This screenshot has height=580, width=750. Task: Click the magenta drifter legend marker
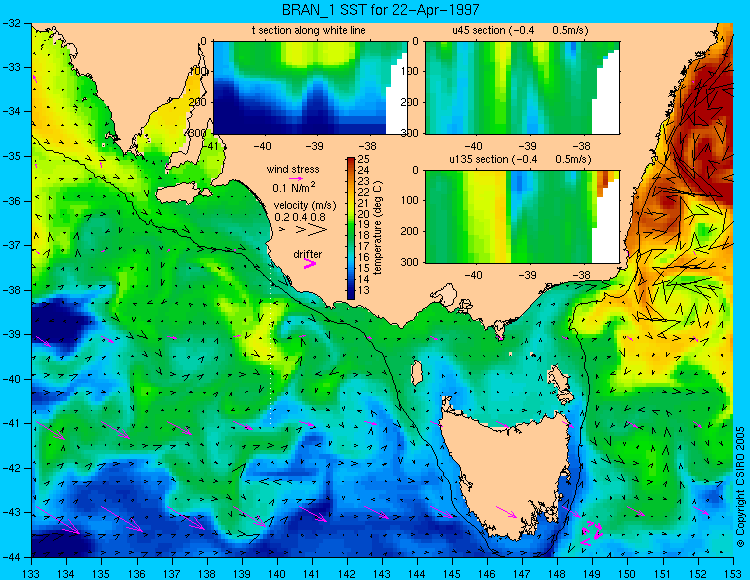click(310, 263)
